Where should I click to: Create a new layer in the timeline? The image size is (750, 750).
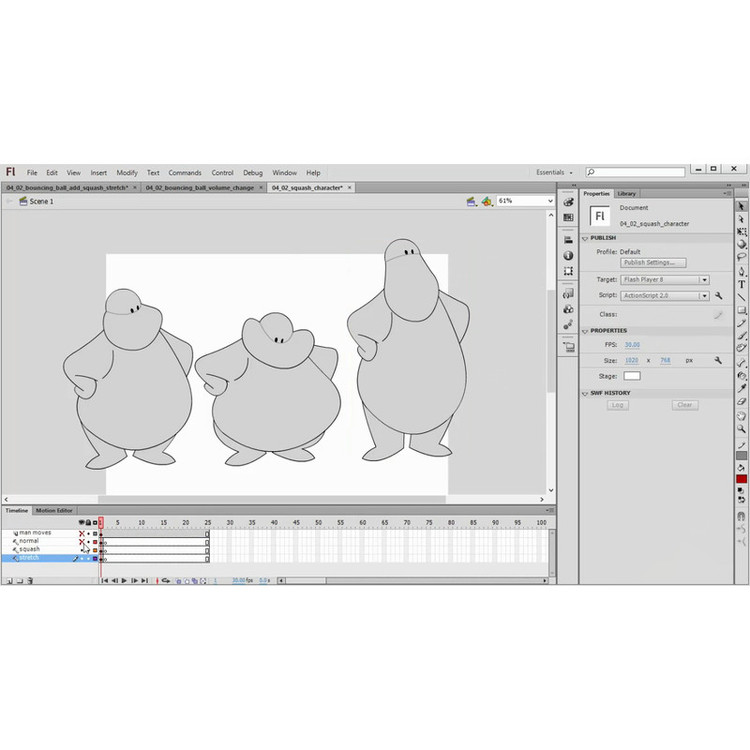point(8,580)
